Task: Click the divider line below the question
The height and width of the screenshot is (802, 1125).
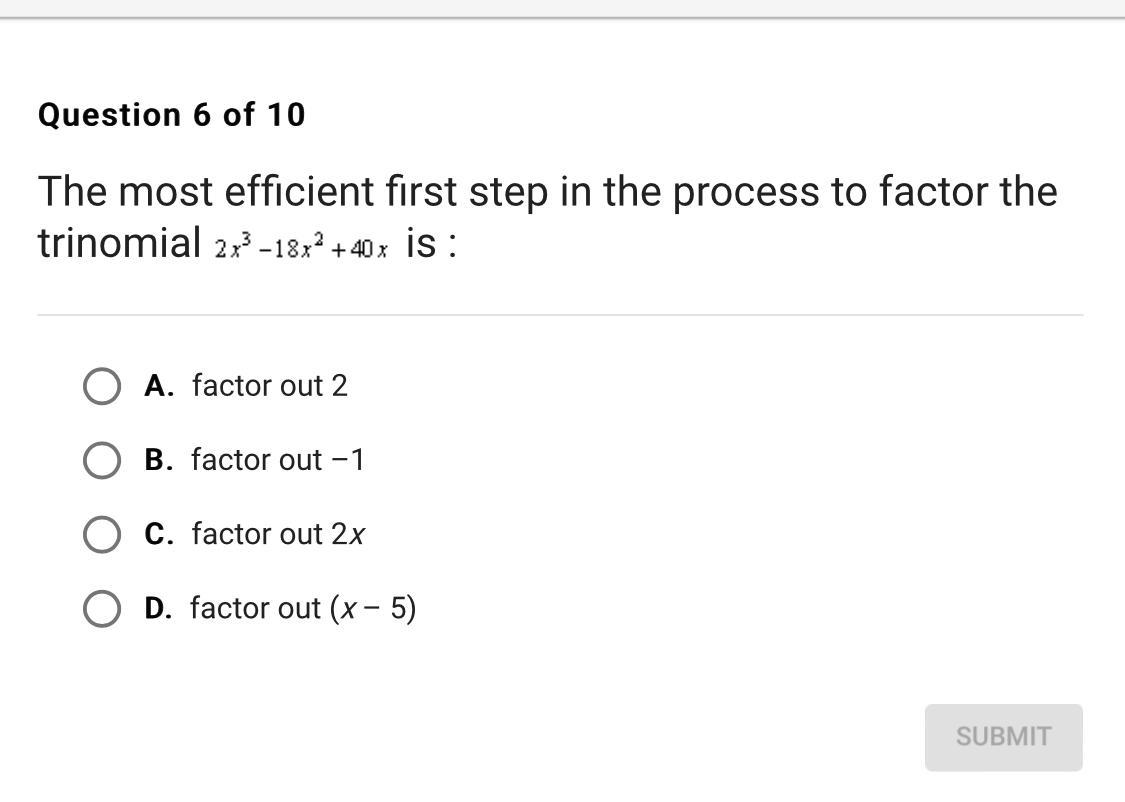Action: 560,315
